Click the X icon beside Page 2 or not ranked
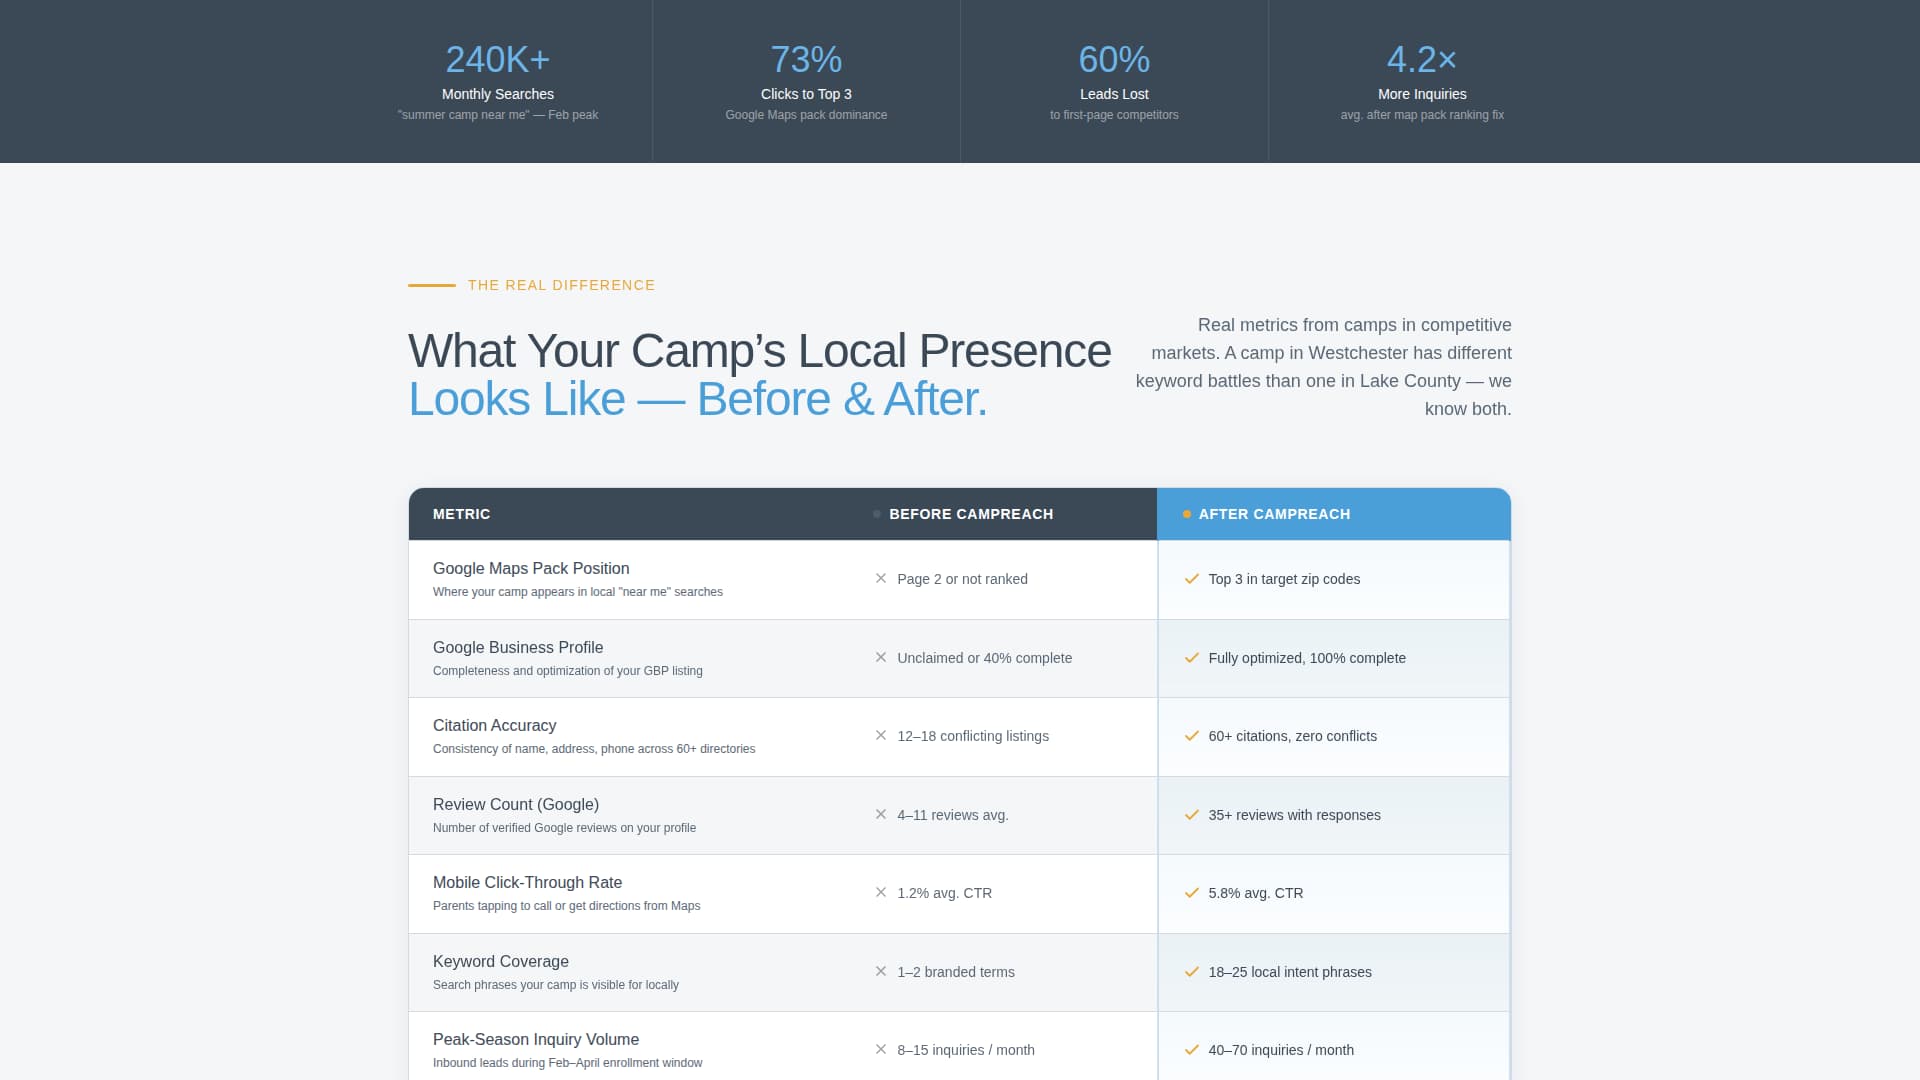1920x1080 pixels. coord(881,578)
